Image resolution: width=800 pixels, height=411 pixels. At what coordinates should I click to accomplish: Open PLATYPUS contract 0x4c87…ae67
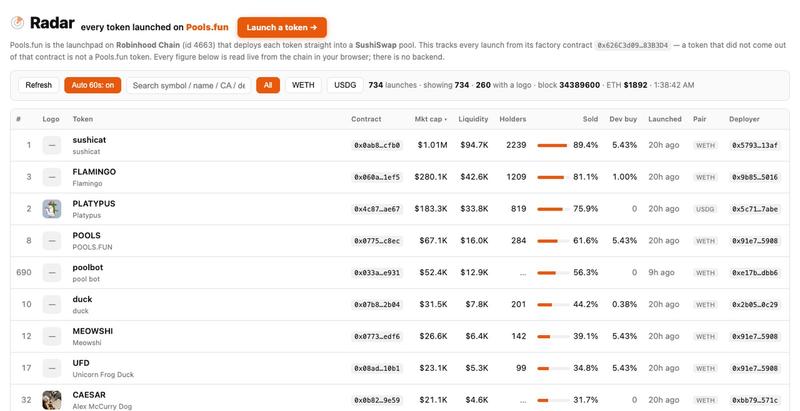point(377,209)
